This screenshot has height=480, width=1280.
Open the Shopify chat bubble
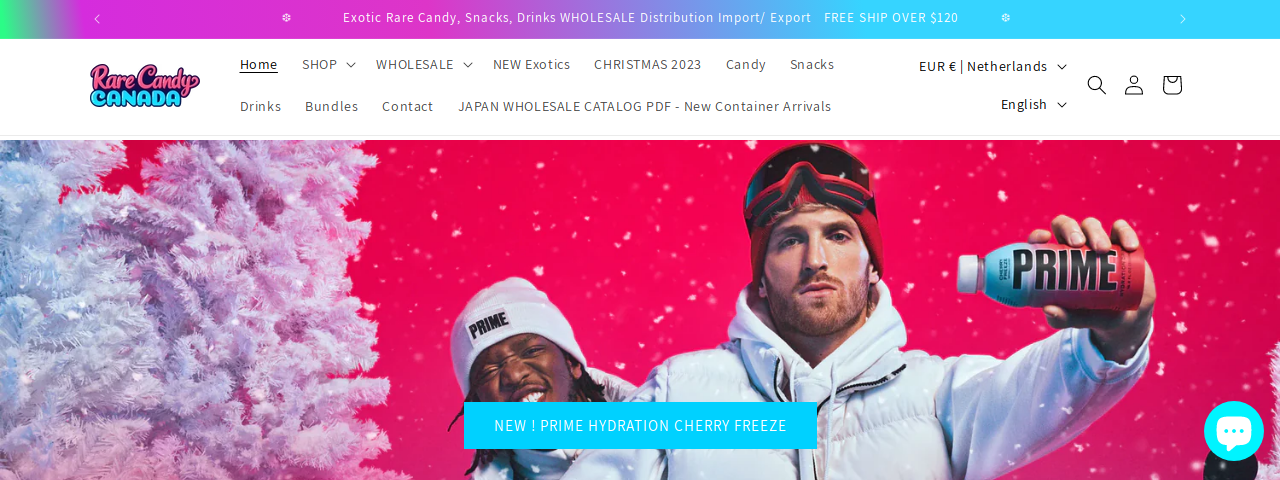[x=1233, y=431]
